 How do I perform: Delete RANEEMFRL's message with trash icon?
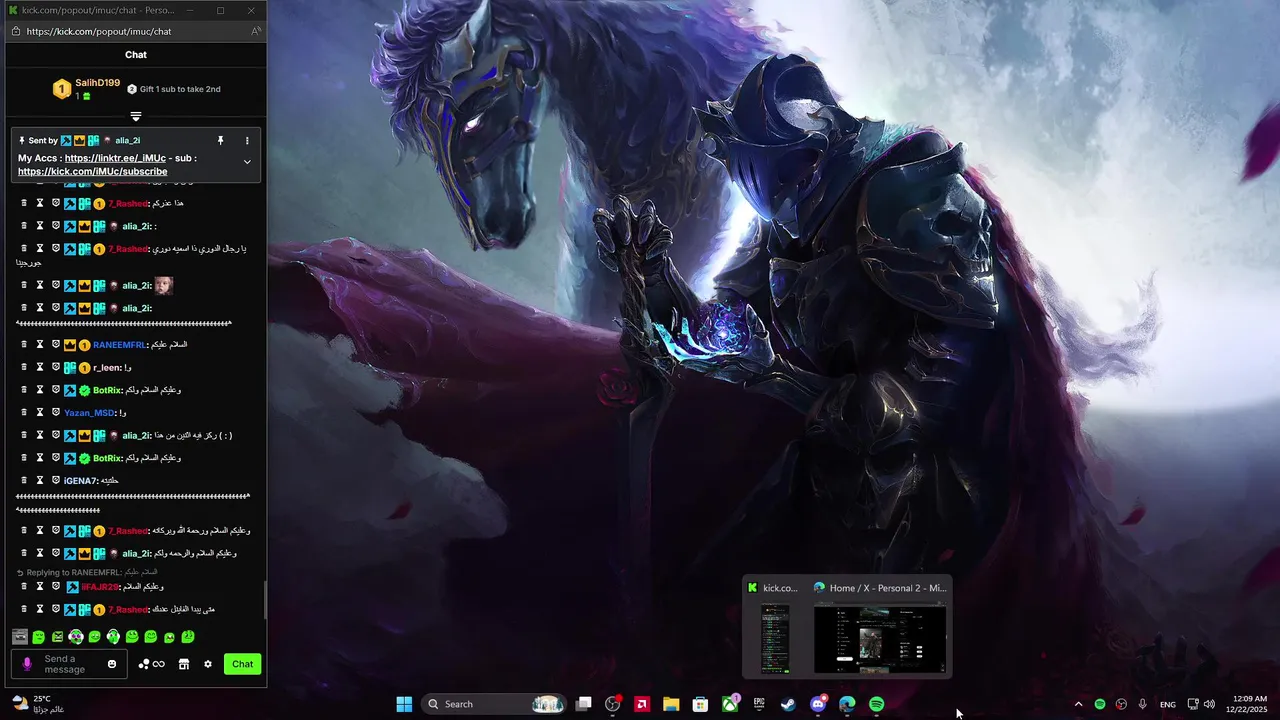point(24,344)
